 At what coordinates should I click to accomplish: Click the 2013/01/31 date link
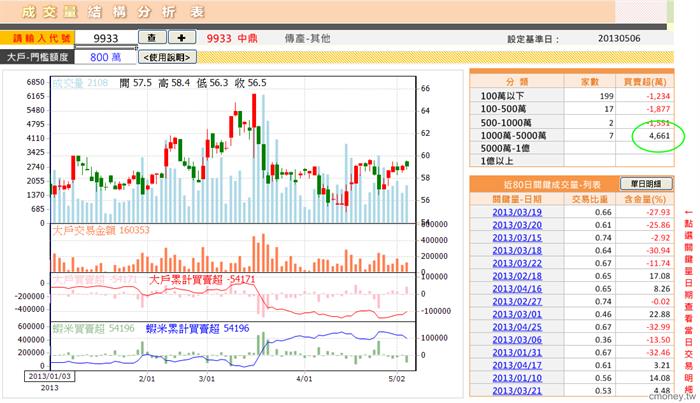pyautogui.click(x=518, y=351)
